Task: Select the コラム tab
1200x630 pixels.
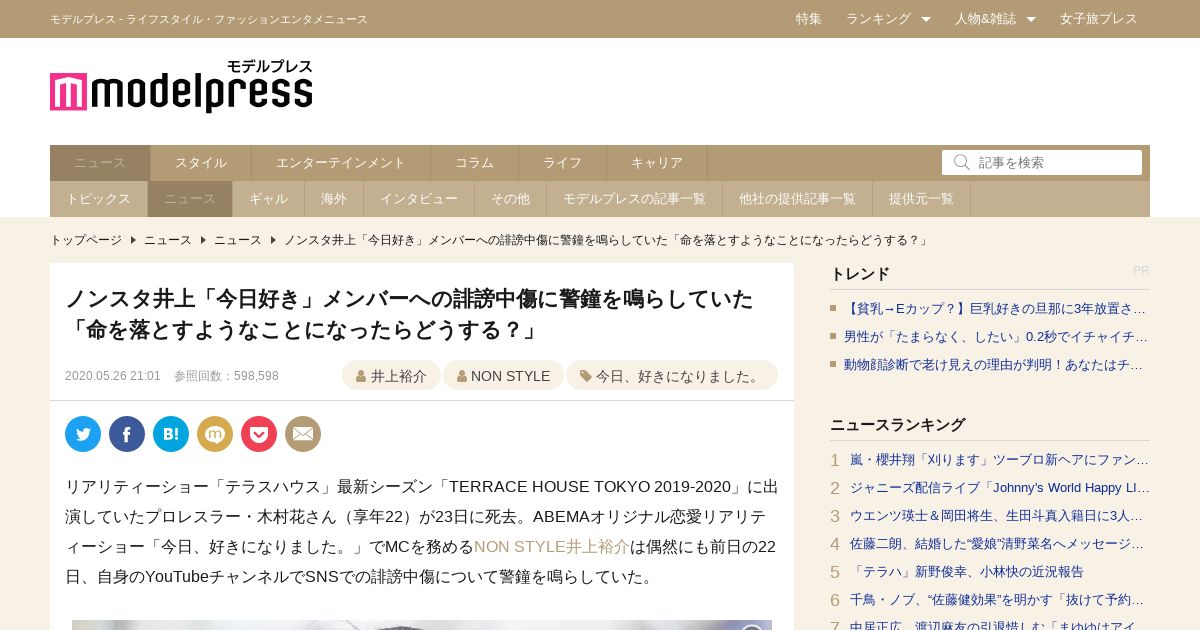Action: coord(475,163)
